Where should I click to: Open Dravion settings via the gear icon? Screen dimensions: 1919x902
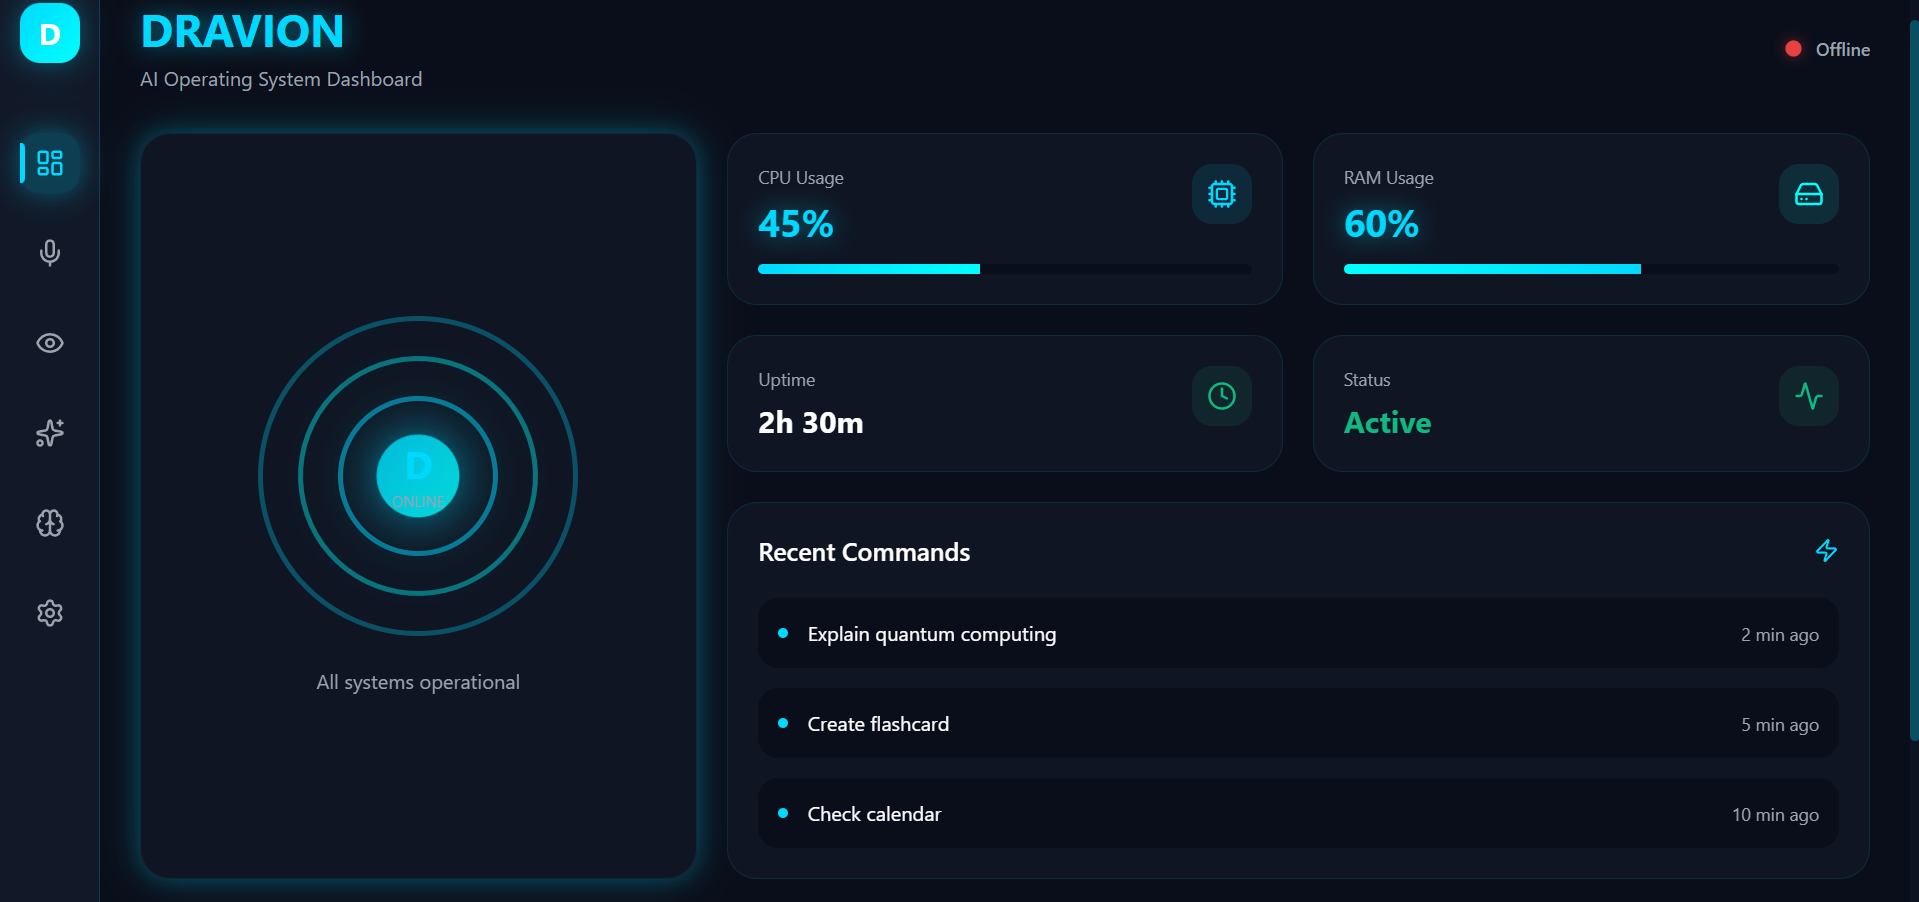click(49, 613)
